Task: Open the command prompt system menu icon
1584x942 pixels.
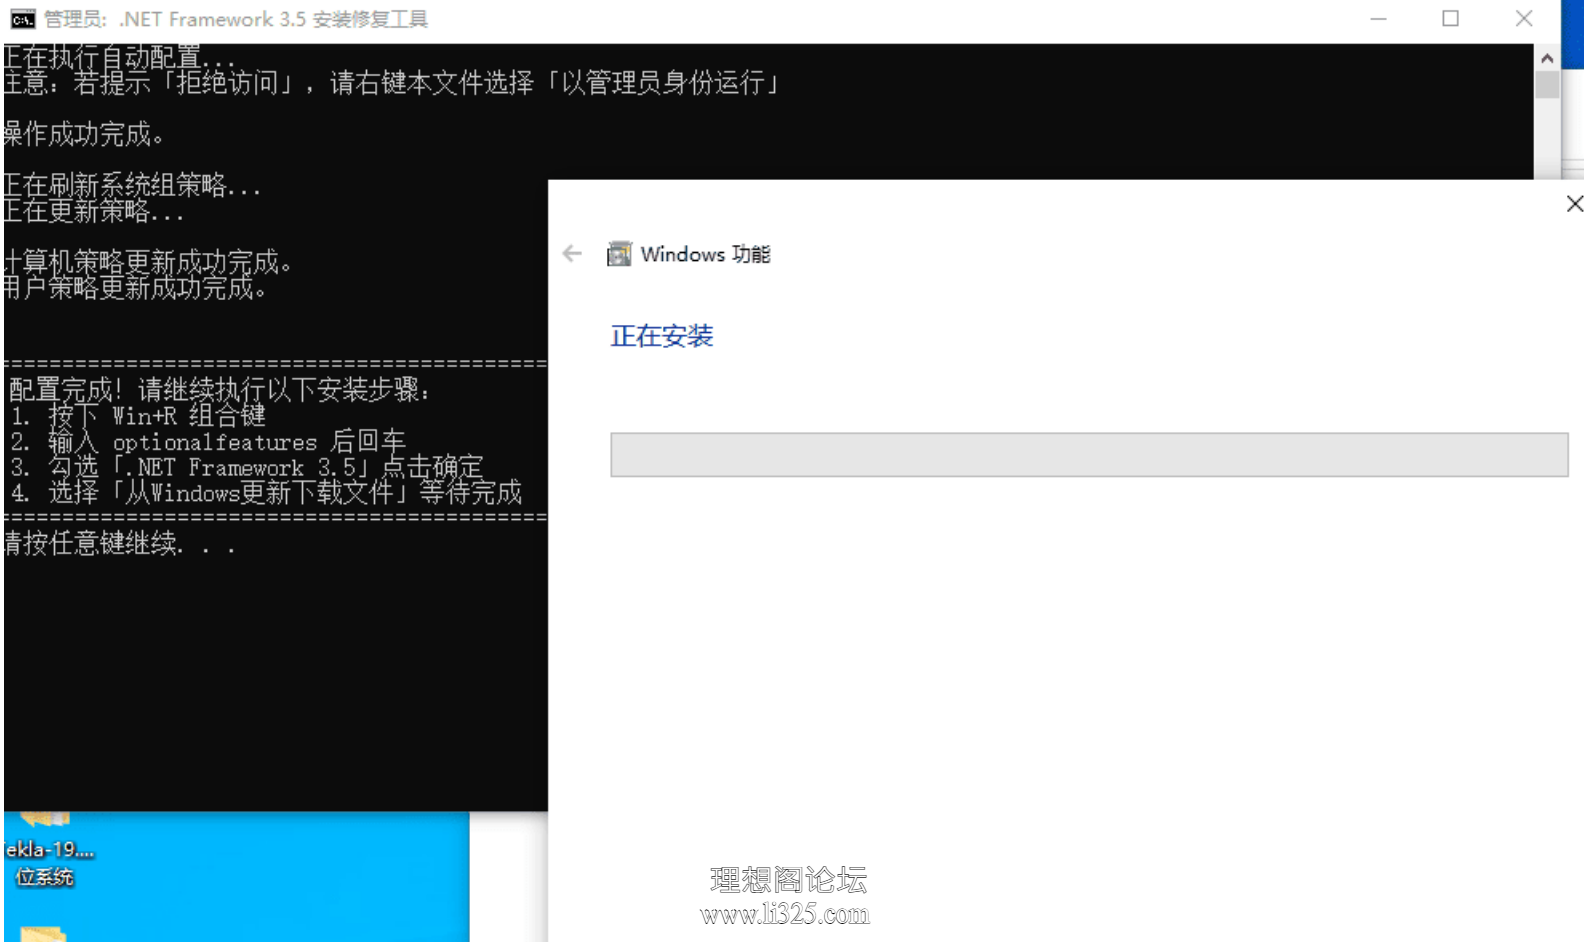Action: (x=22, y=19)
